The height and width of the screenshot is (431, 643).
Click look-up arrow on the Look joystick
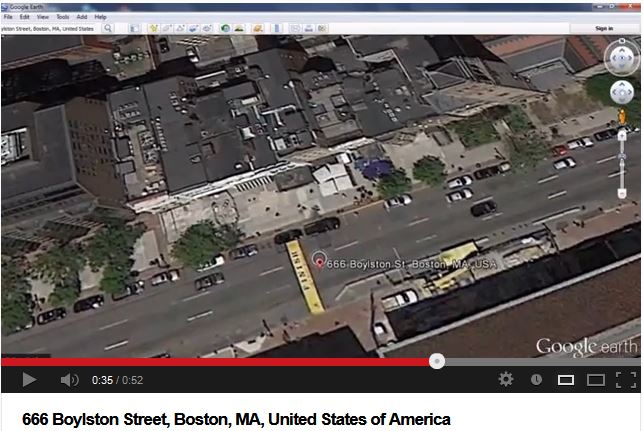click(622, 50)
